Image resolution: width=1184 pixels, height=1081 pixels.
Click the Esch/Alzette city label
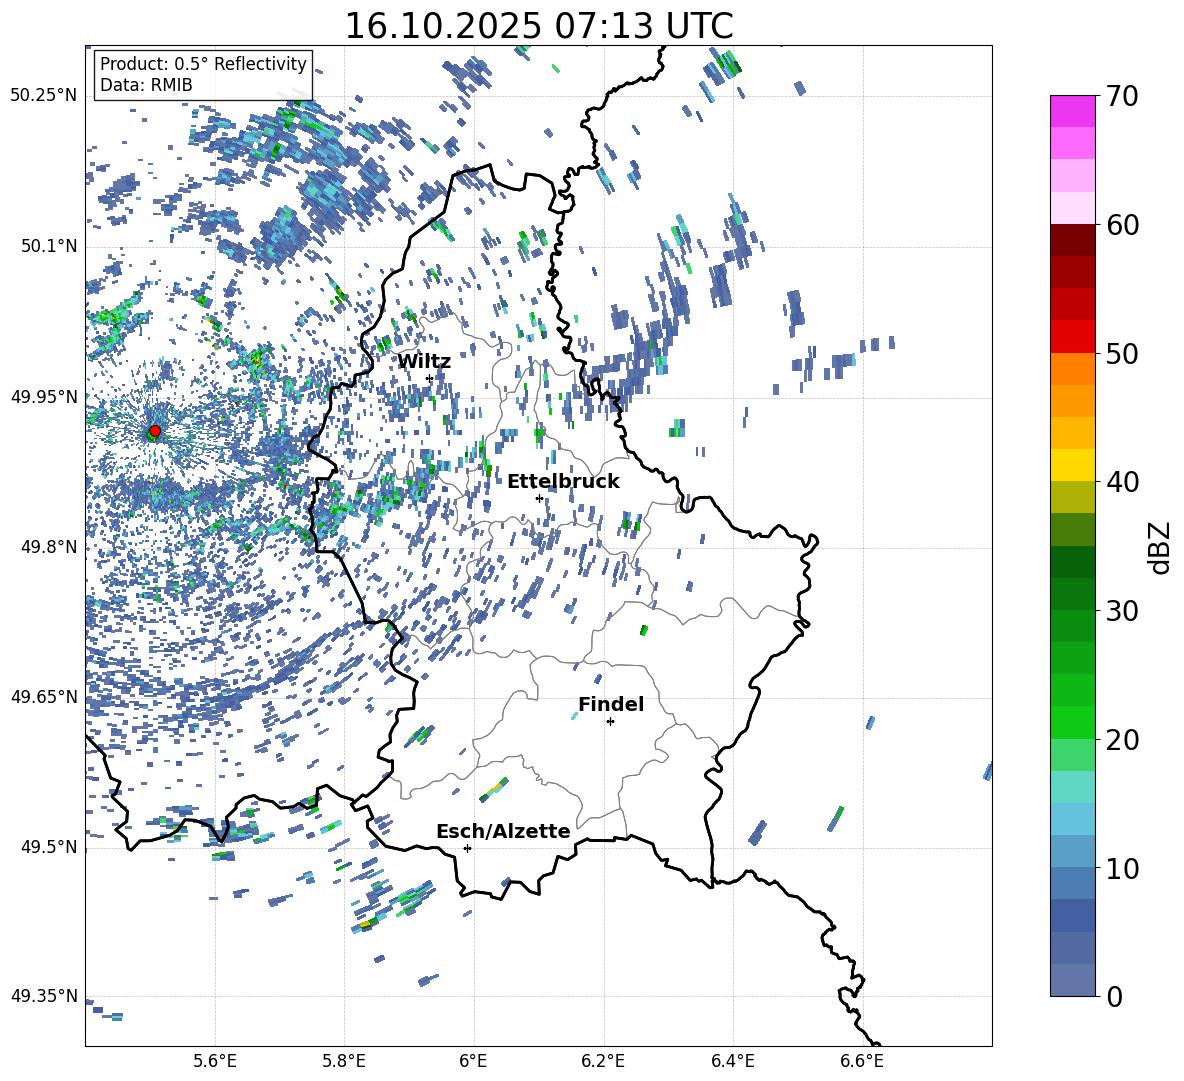click(503, 831)
